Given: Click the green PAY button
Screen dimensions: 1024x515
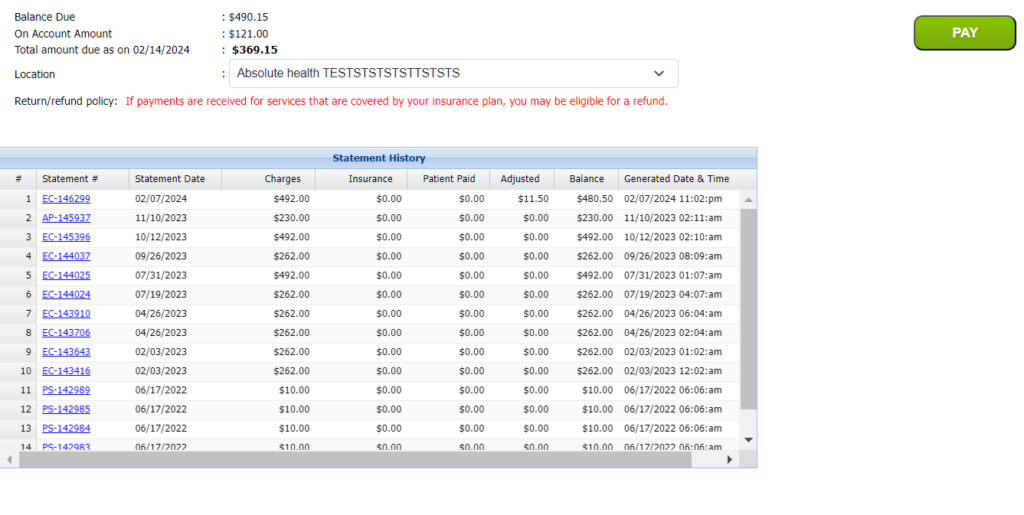Looking at the screenshot, I should 964,33.
